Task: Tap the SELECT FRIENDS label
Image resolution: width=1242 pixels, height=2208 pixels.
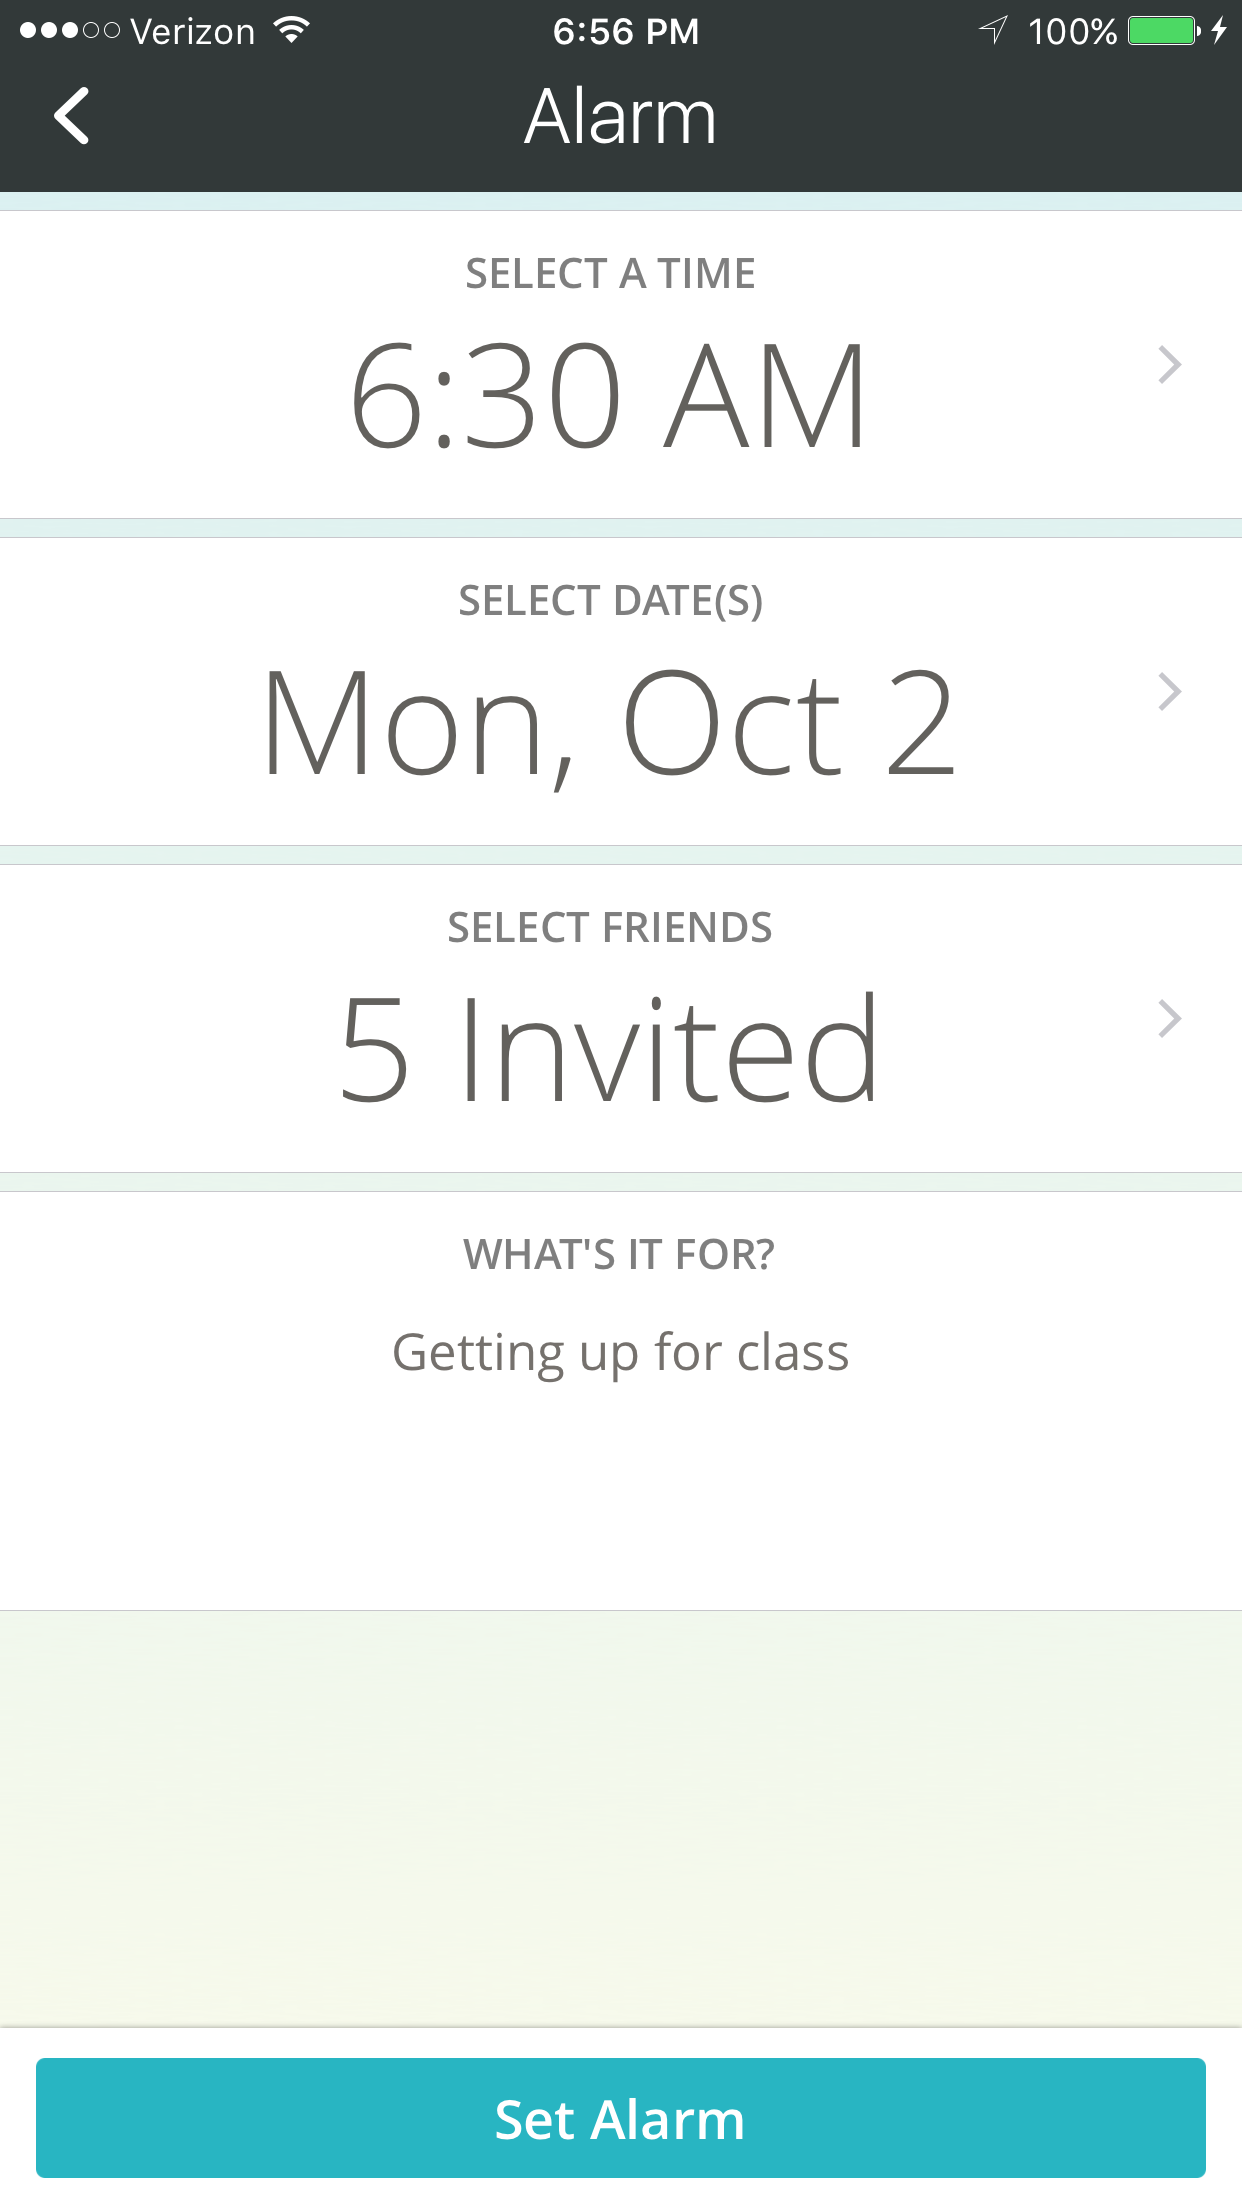Action: [610, 928]
